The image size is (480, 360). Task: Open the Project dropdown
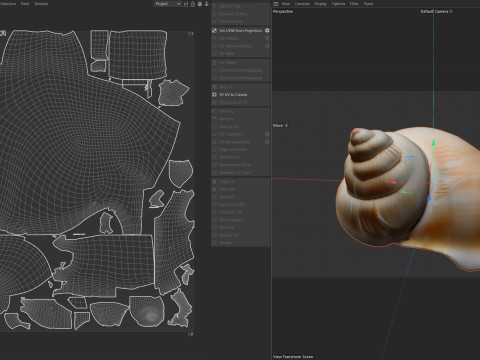[x=167, y=4]
